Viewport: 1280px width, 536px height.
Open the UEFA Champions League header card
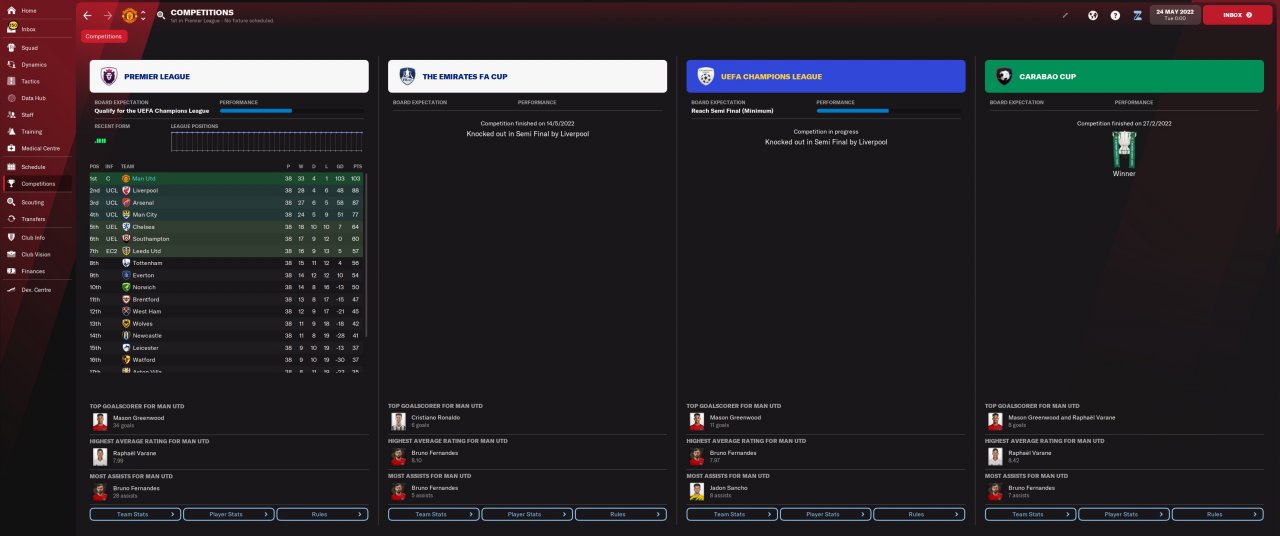tap(826, 76)
